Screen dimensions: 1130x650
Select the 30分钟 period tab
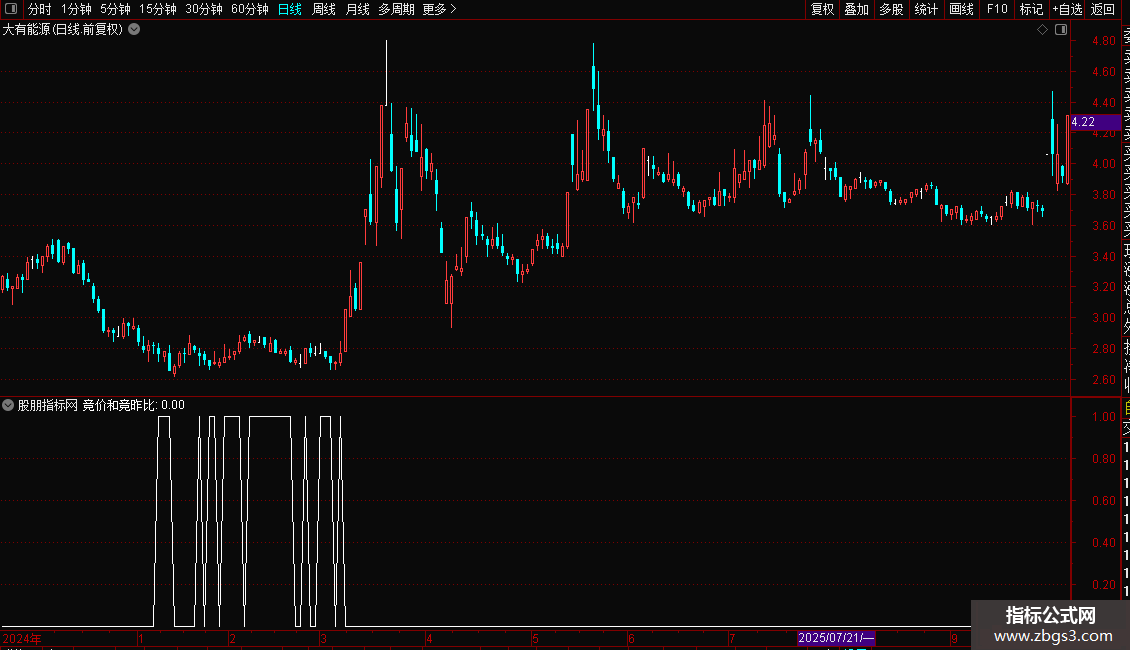tap(204, 9)
